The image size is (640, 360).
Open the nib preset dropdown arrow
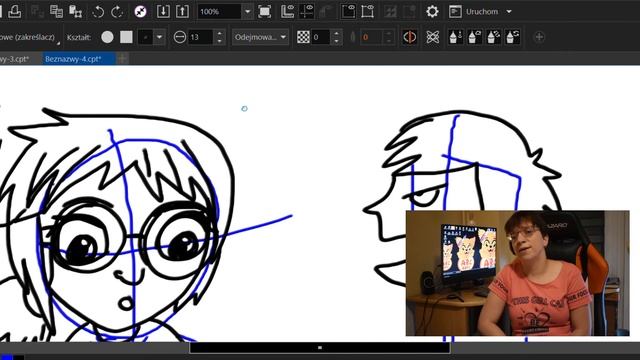[x=160, y=37]
